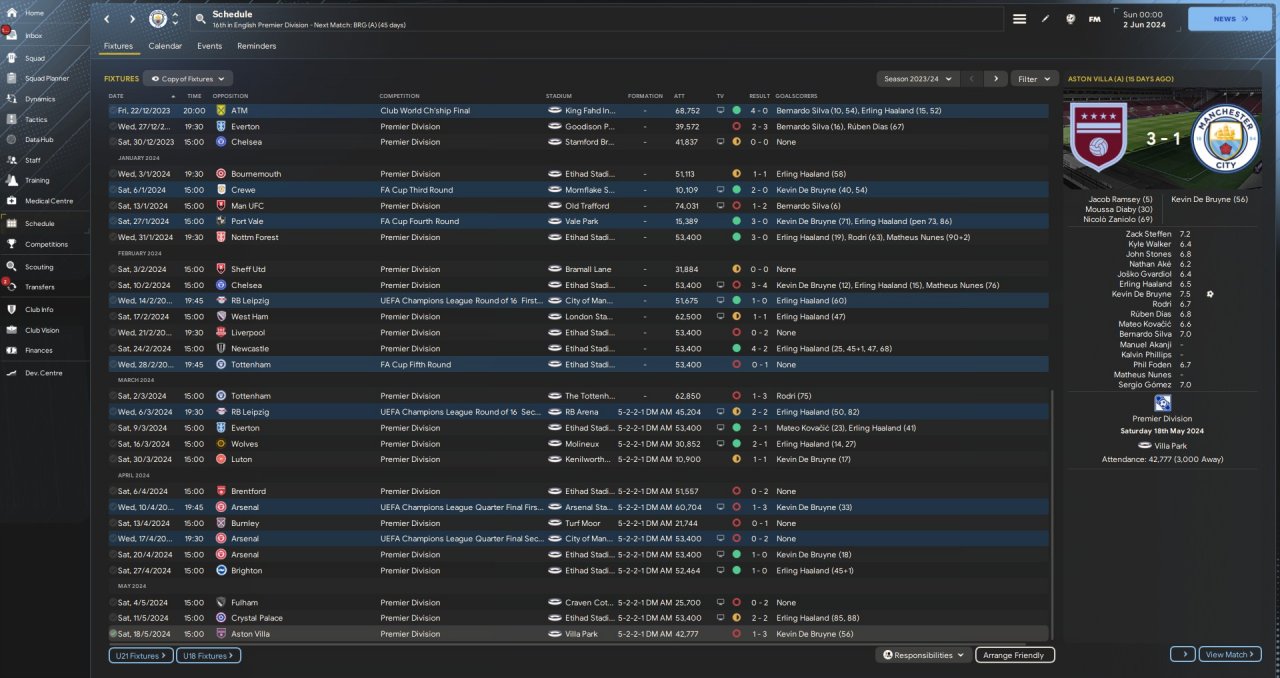Select the Liverpool 21/2/2024 row marker

point(113,332)
